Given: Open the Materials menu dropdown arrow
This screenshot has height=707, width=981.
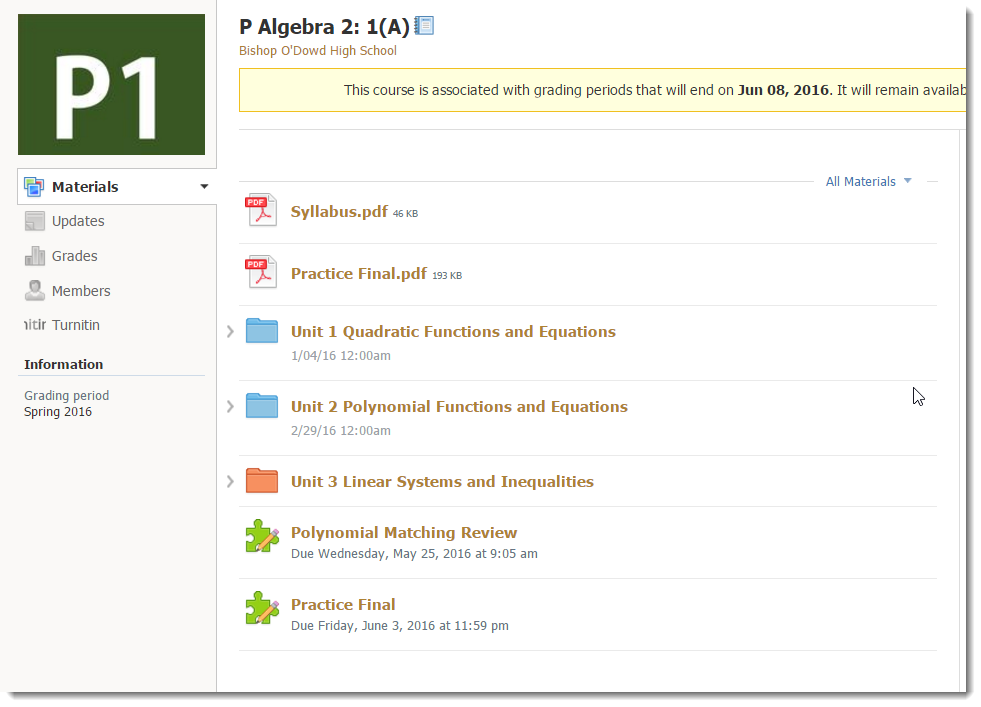Looking at the screenshot, I should (x=204, y=187).
